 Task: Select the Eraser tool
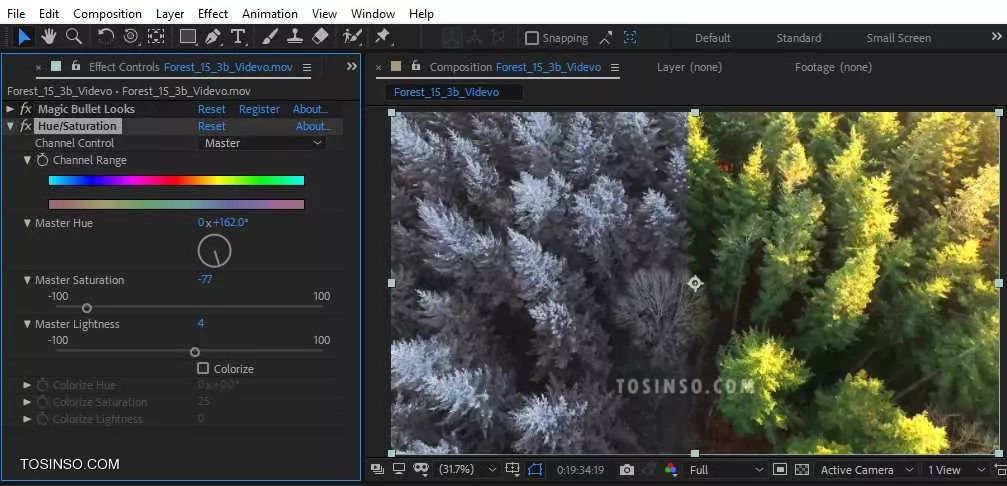click(x=320, y=37)
